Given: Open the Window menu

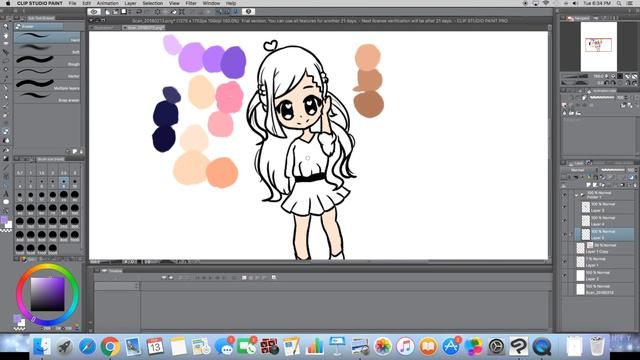Looking at the screenshot, I should pyautogui.click(x=211, y=3).
